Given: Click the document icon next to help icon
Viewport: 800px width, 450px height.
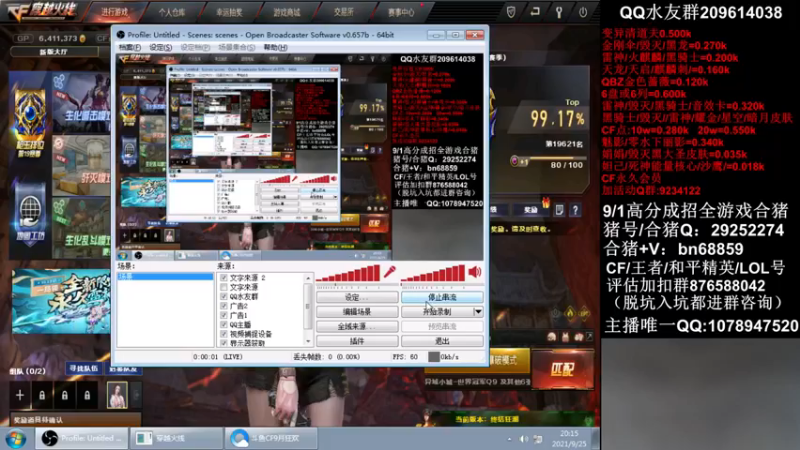Looking at the screenshot, I should pos(560,210).
